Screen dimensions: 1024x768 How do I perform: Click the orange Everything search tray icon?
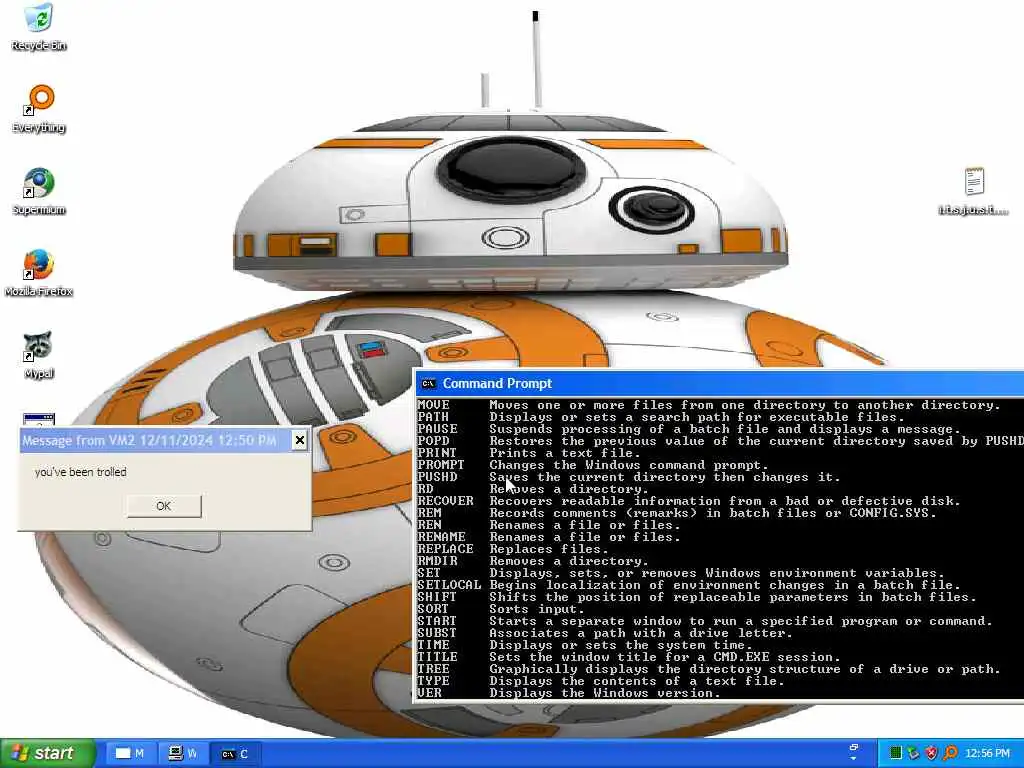point(950,753)
